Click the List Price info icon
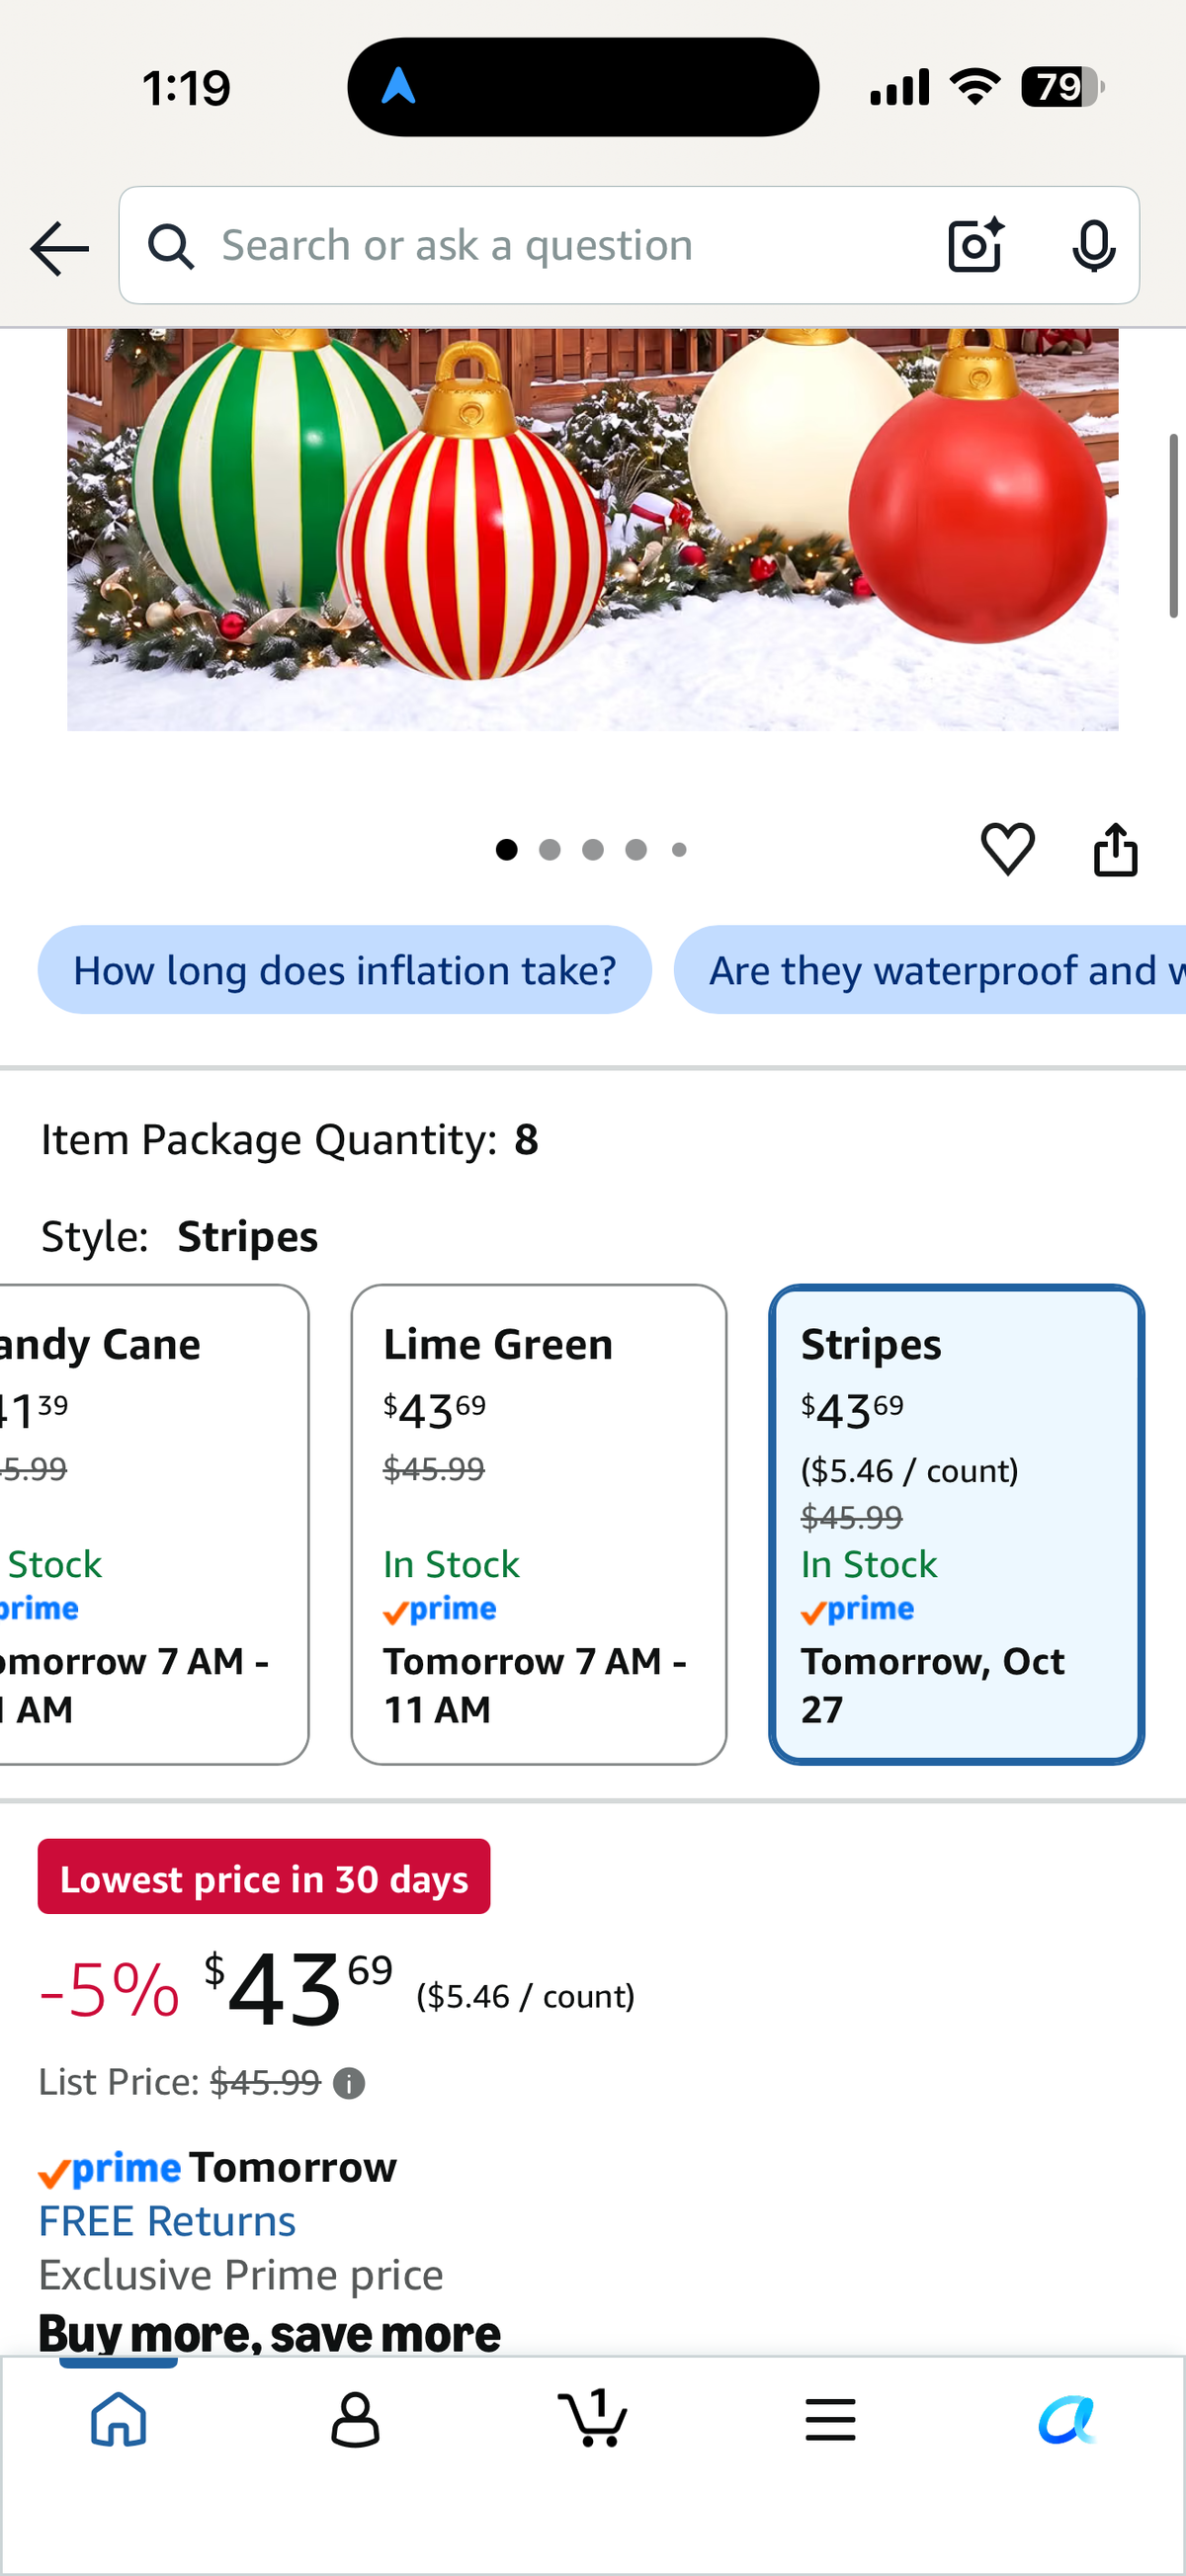The image size is (1186, 2576). pos(349,2084)
